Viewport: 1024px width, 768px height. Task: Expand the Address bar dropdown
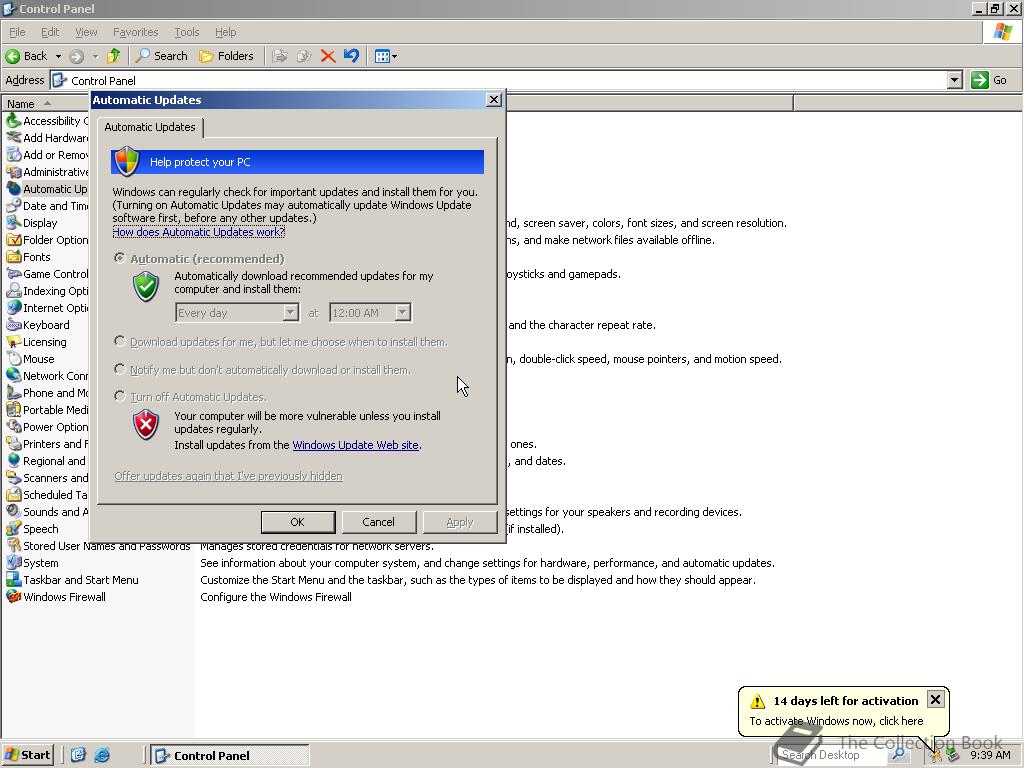[x=954, y=80]
